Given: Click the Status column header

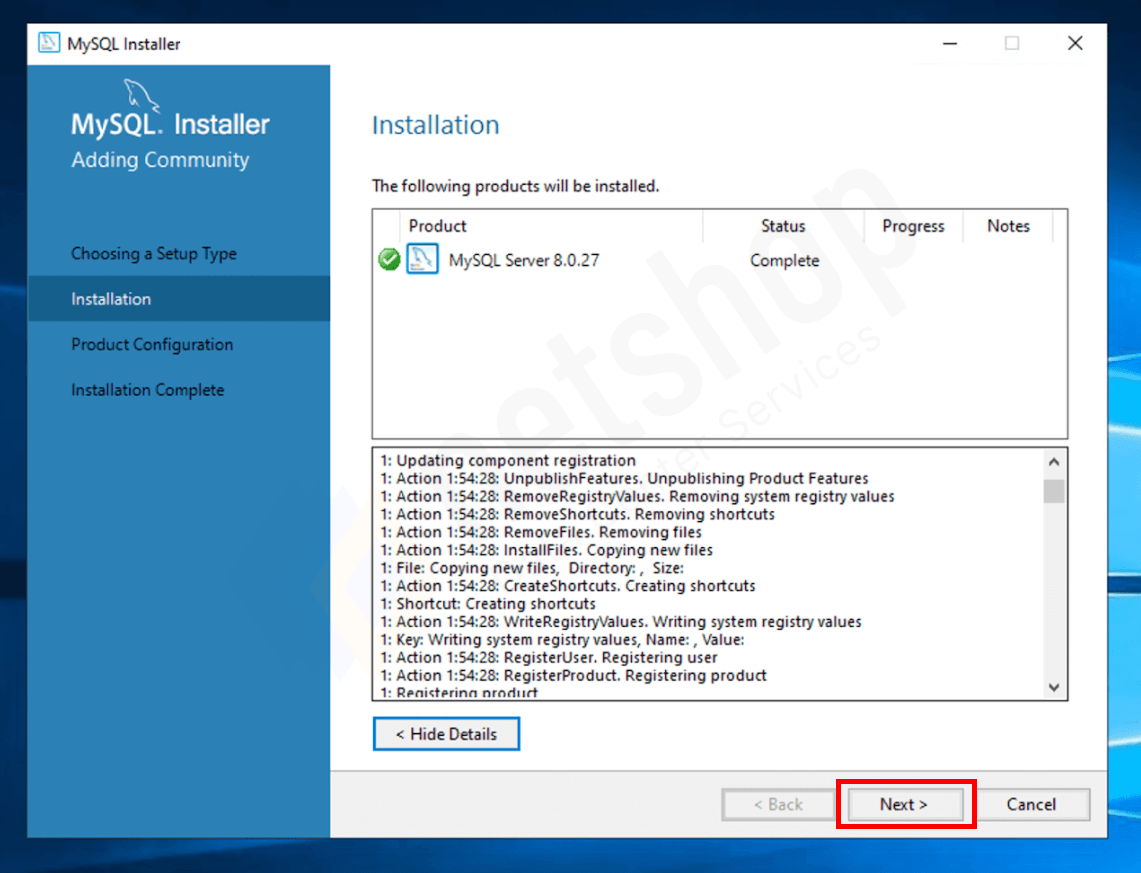Looking at the screenshot, I should [x=783, y=226].
